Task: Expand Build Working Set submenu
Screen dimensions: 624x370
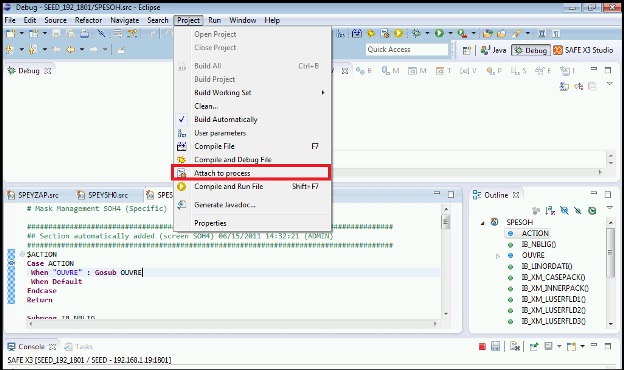Action: click(x=252, y=93)
